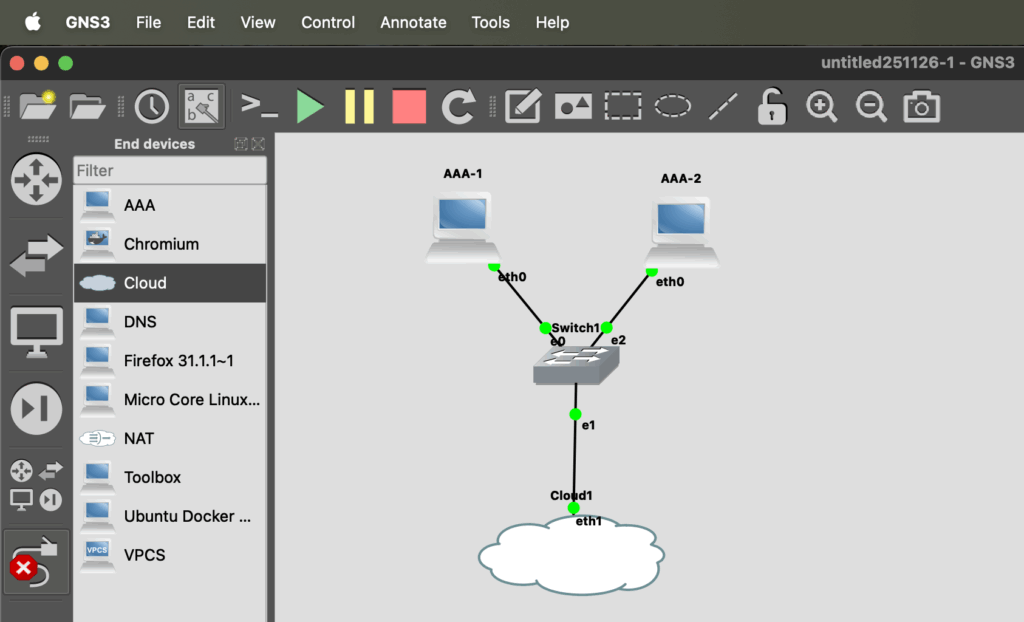Open the snapshot manager clock icon
This screenshot has width=1024, height=622.
tap(152, 106)
